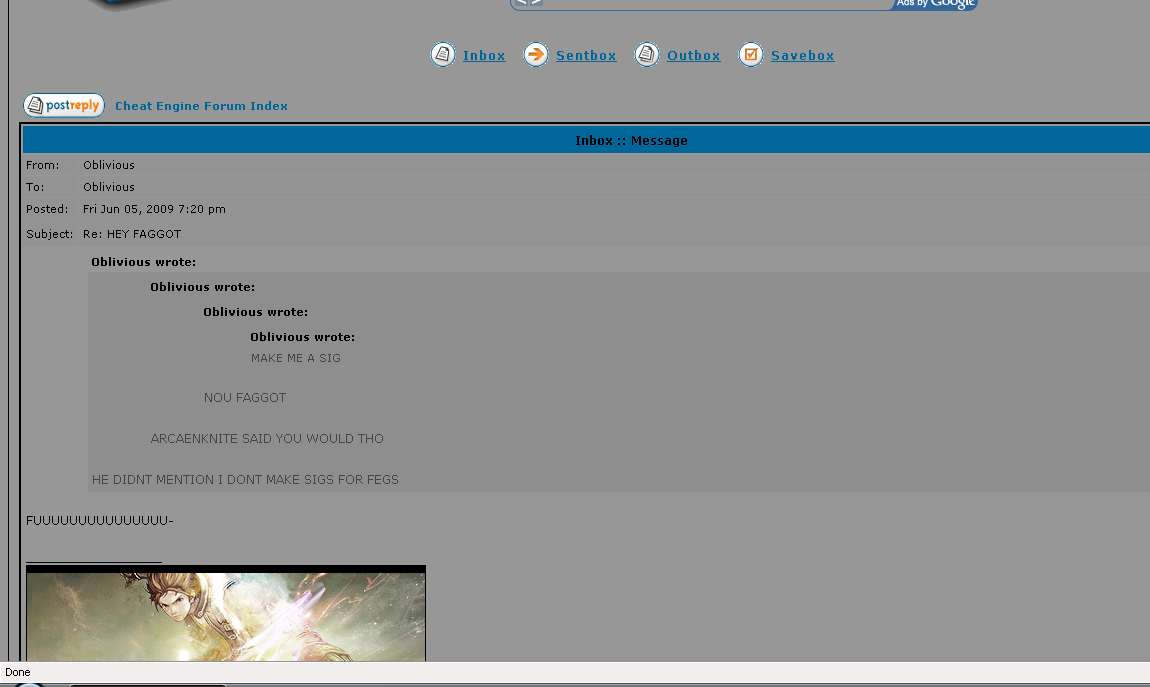Click the quoted text 'NOU FAGGOT'

pyautogui.click(x=245, y=398)
